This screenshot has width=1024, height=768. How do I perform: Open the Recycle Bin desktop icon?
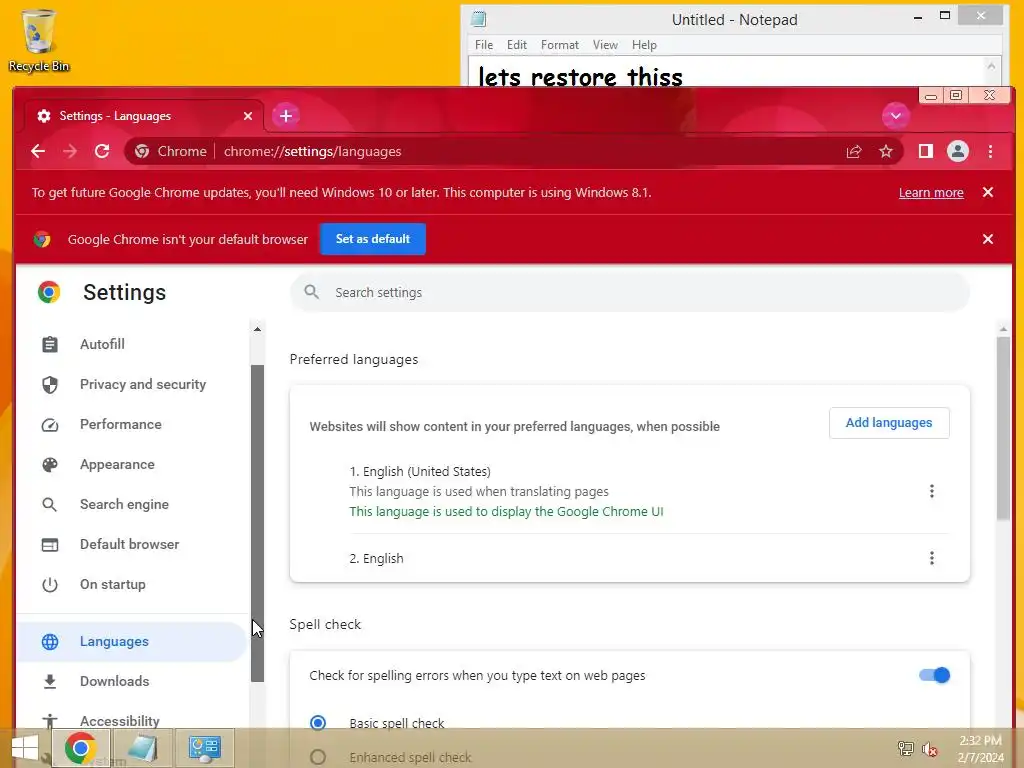tap(39, 40)
